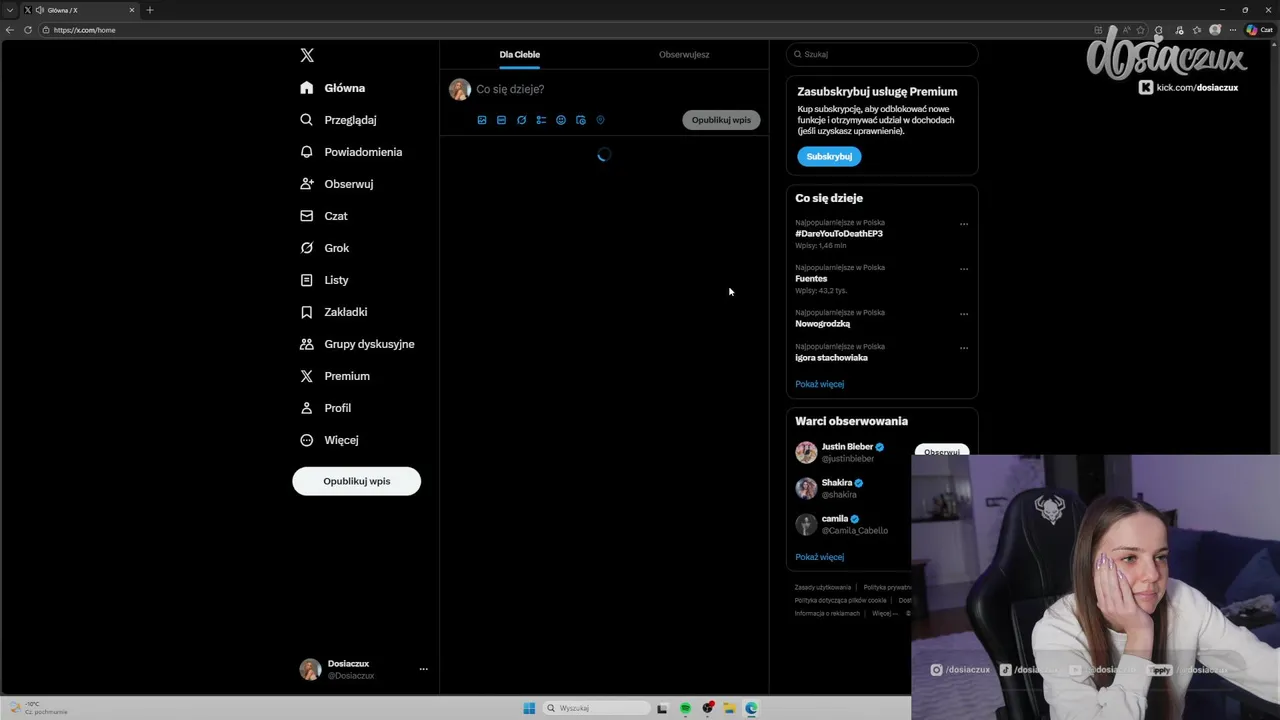Open Profil page
Image resolution: width=1280 pixels, height=720 pixels.
click(x=326, y=408)
